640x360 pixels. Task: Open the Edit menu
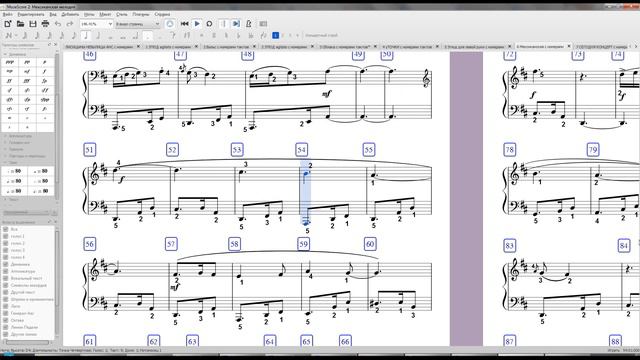31,14
